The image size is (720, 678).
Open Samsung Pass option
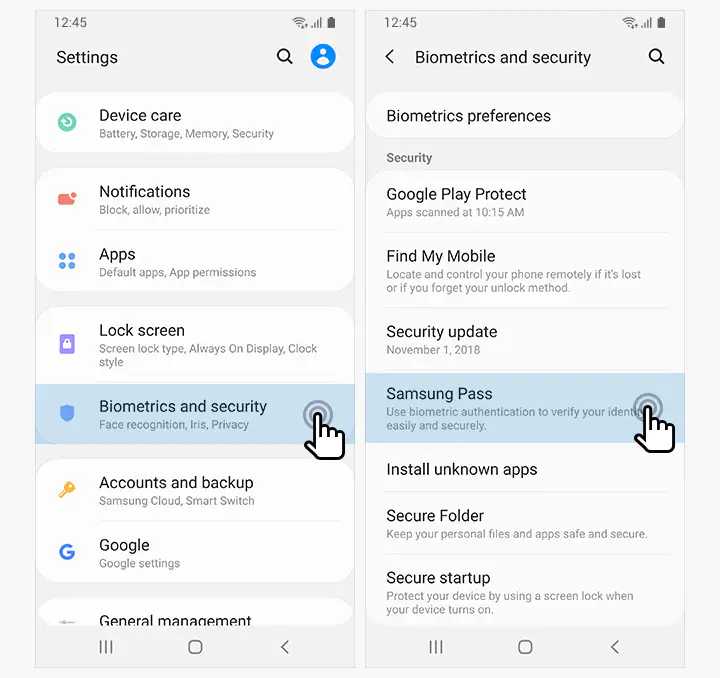click(525, 408)
